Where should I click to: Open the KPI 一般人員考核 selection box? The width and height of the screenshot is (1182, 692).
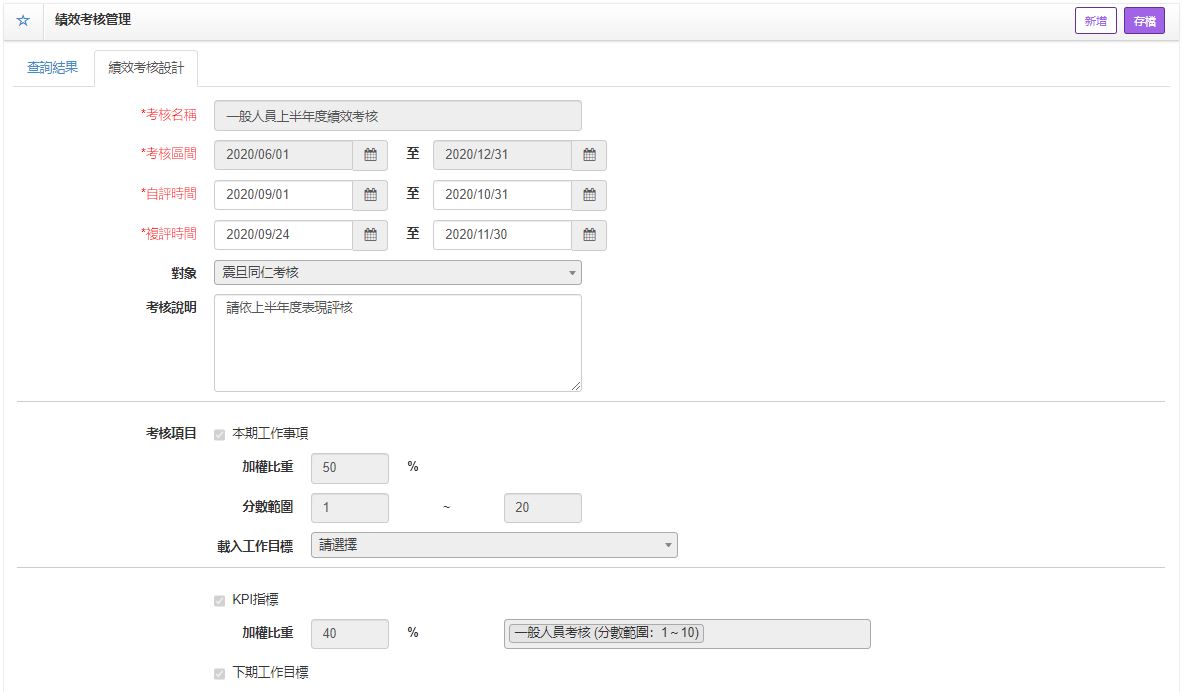pyautogui.click(x=687, y=634)
